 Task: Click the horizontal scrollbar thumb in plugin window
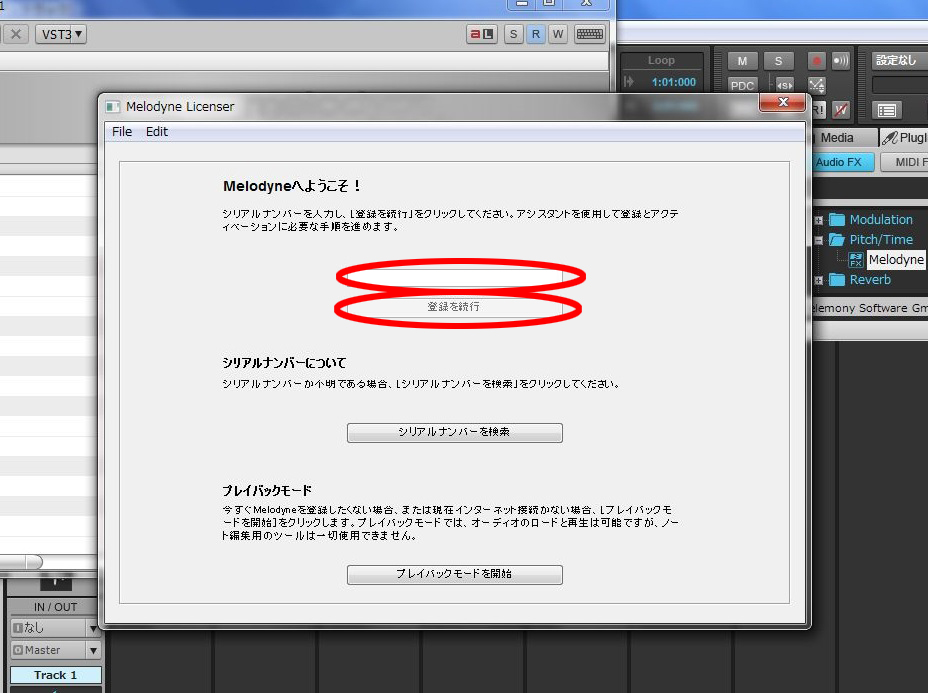coord(21,562)
